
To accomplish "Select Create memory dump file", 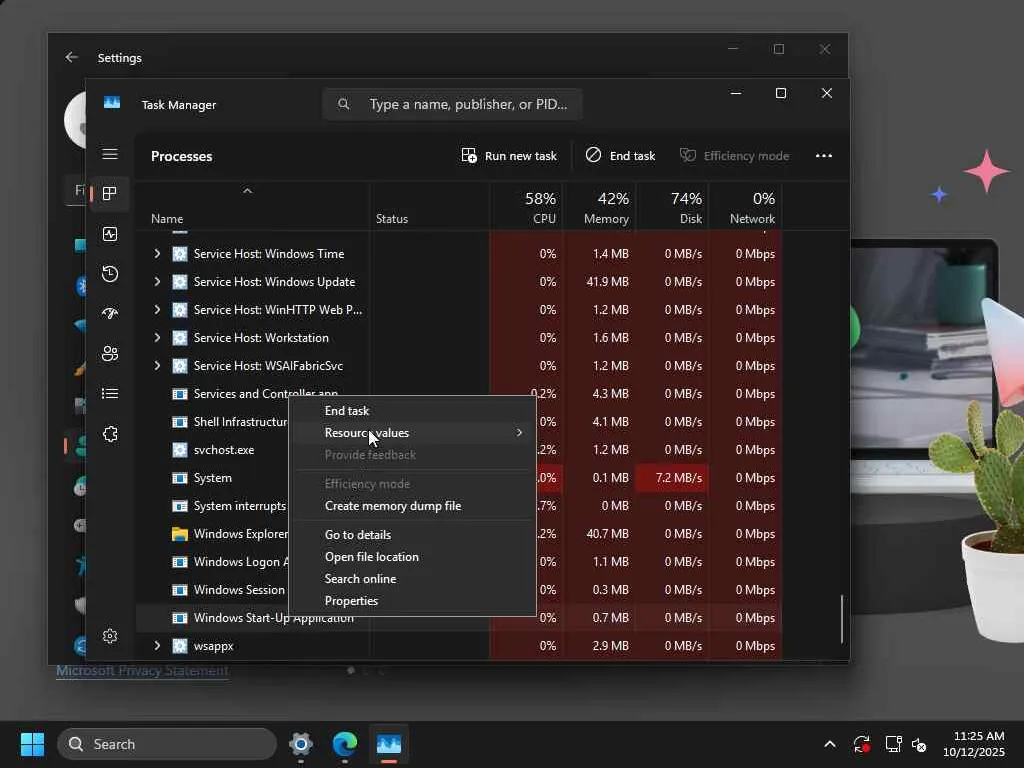I will (412, 505).
